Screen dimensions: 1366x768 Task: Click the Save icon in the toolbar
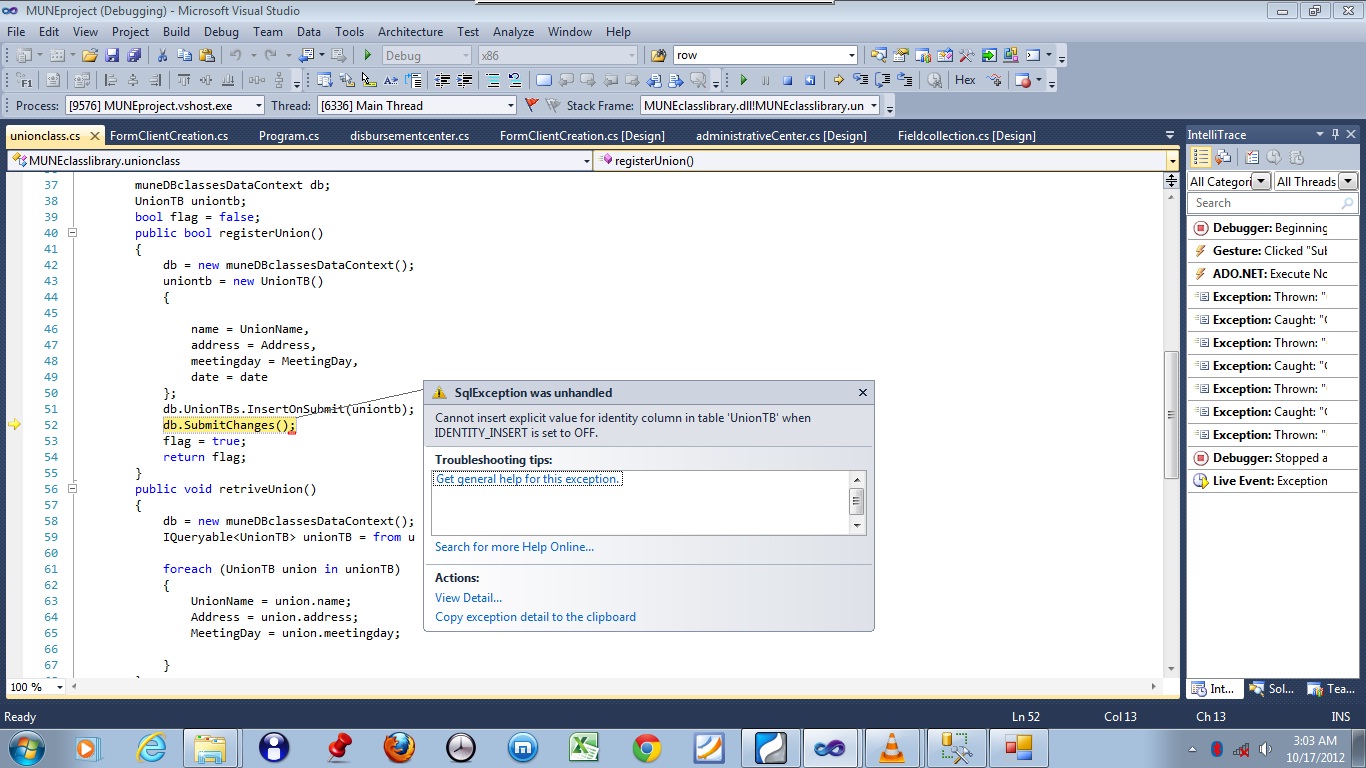click(111, 56)
